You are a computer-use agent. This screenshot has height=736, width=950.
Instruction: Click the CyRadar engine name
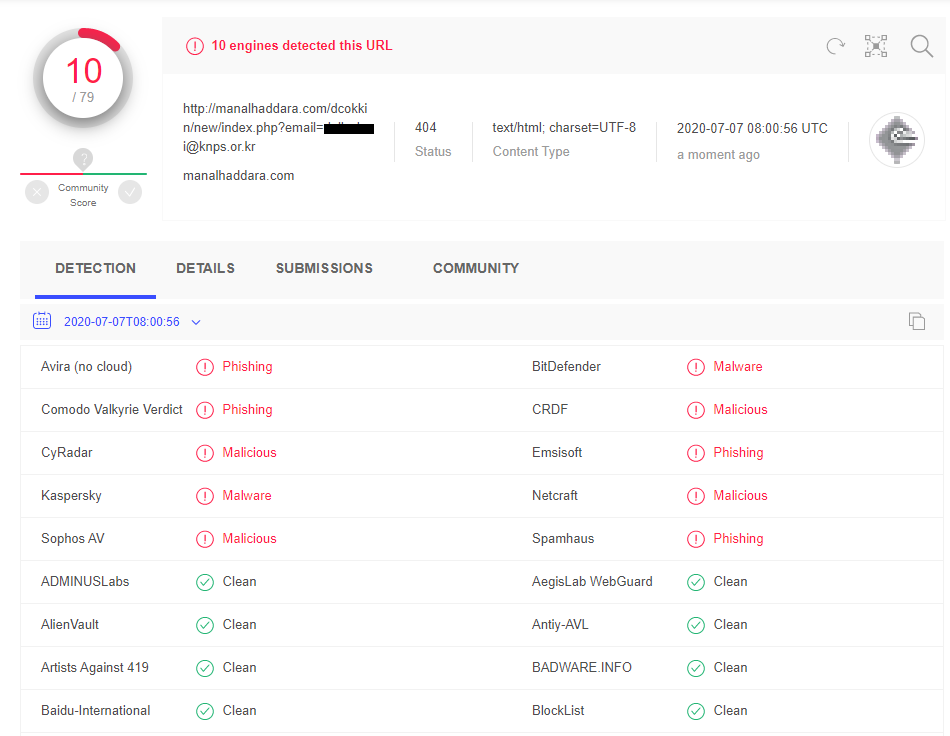(x=67, y=453)
